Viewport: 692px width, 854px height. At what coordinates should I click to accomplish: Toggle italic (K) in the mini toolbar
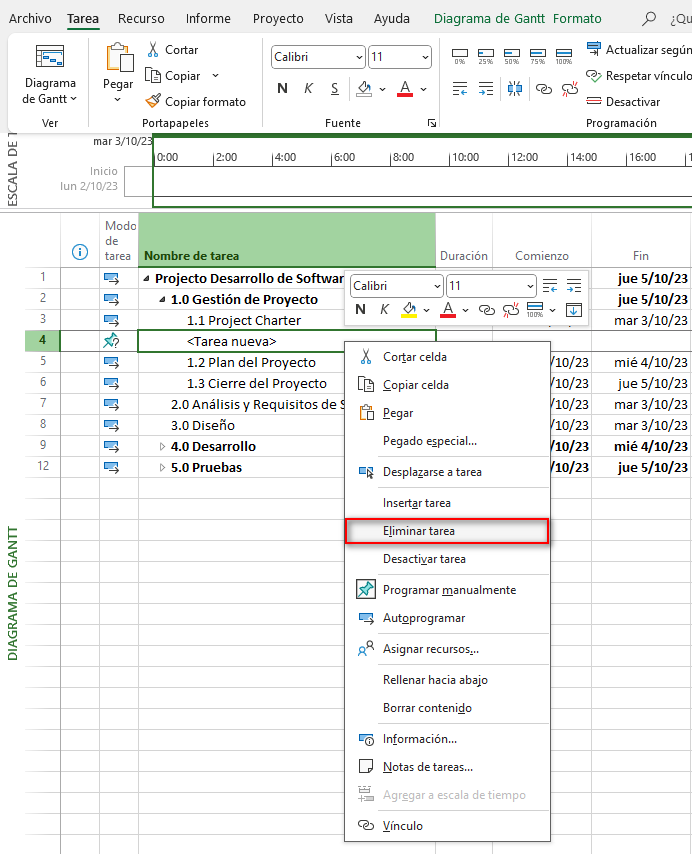tap(384, 310)
